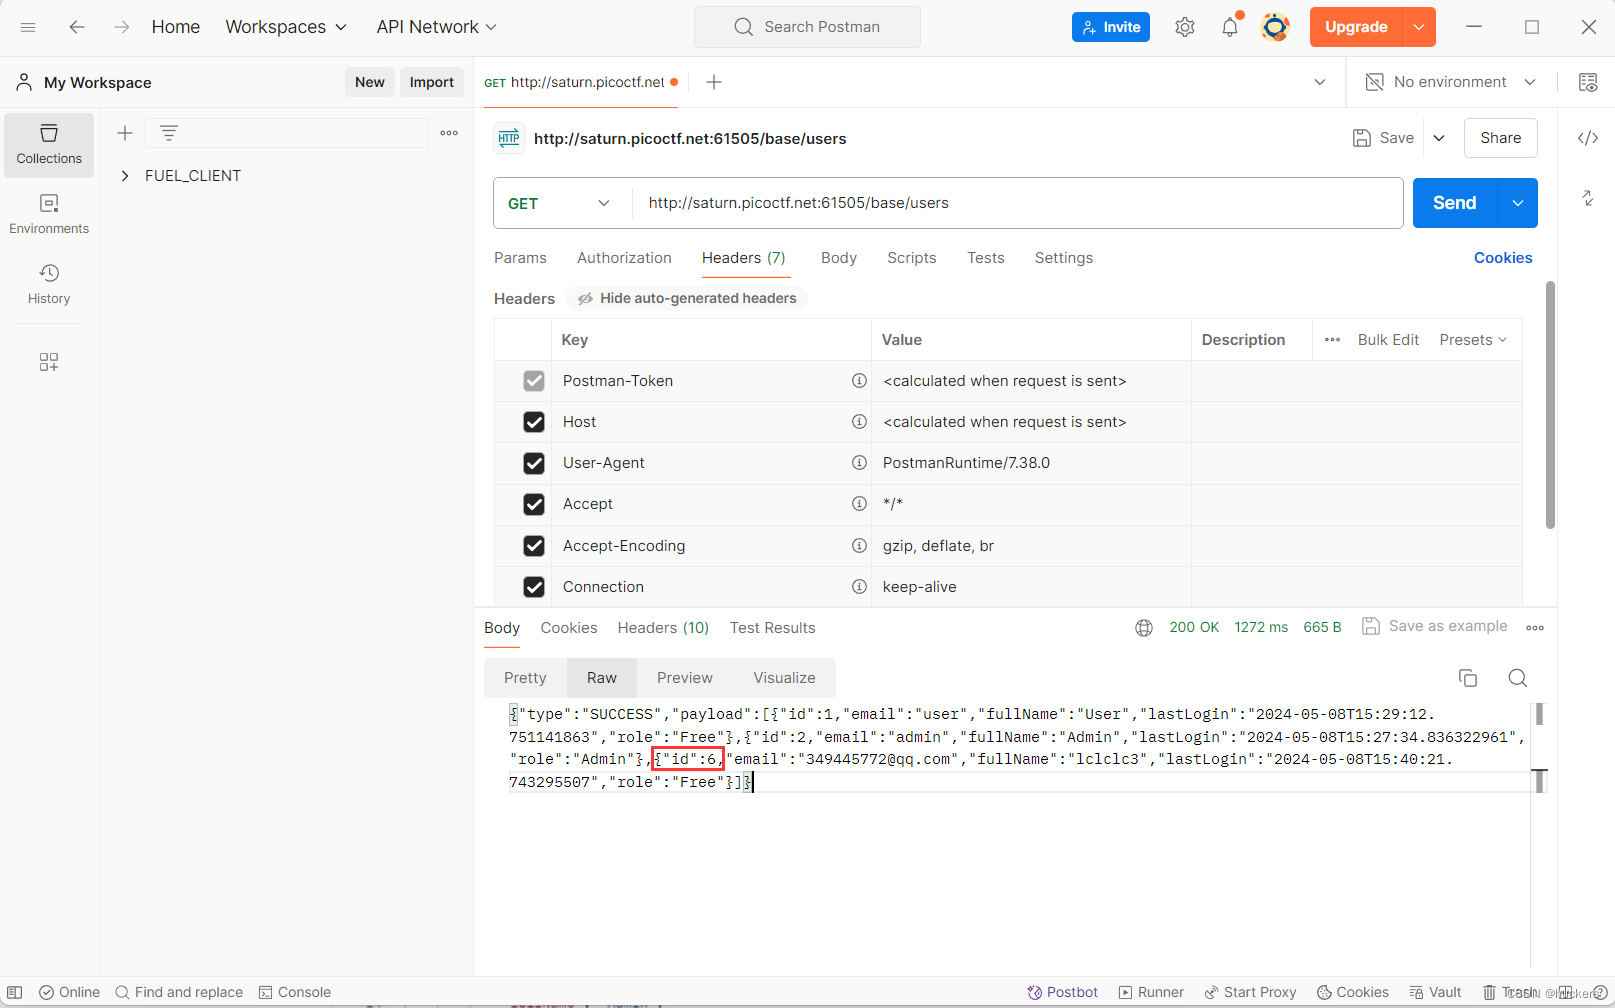
Task: Open the History sidebar section
Action: pyautogui.click(x=49, y=285)
